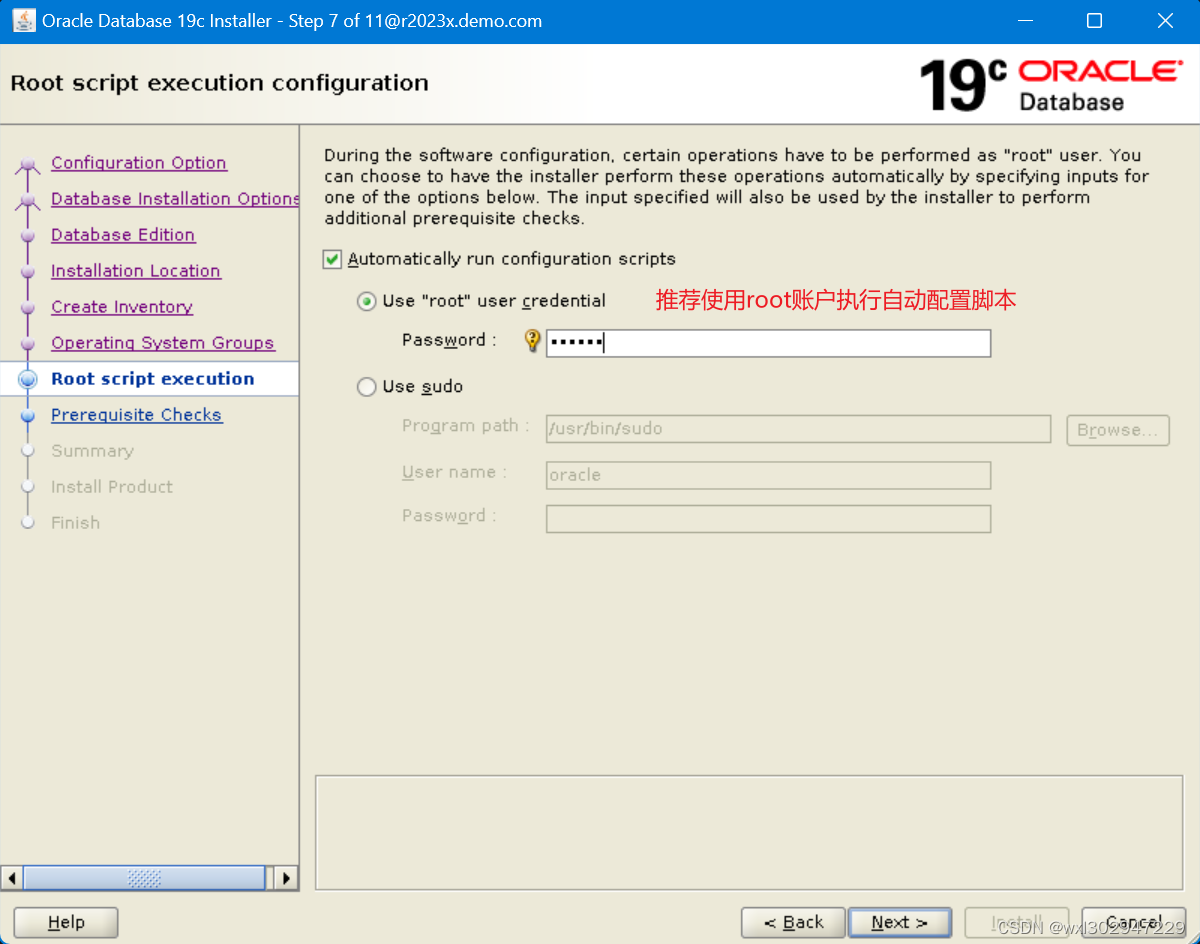Click the Install button

pyautogui.click(x=1017, y=922)
